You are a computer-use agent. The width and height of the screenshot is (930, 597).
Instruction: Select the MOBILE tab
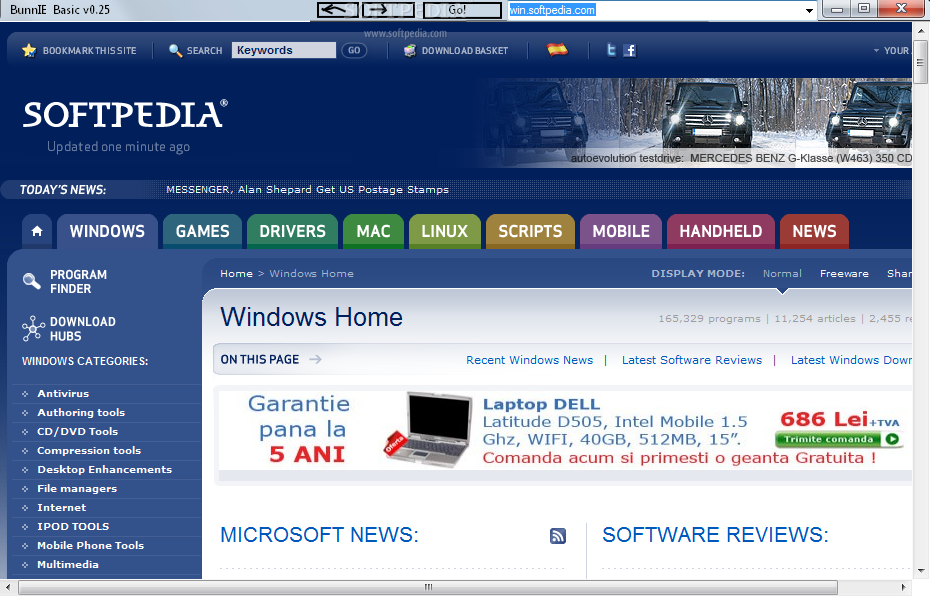[x=621, y=231]
